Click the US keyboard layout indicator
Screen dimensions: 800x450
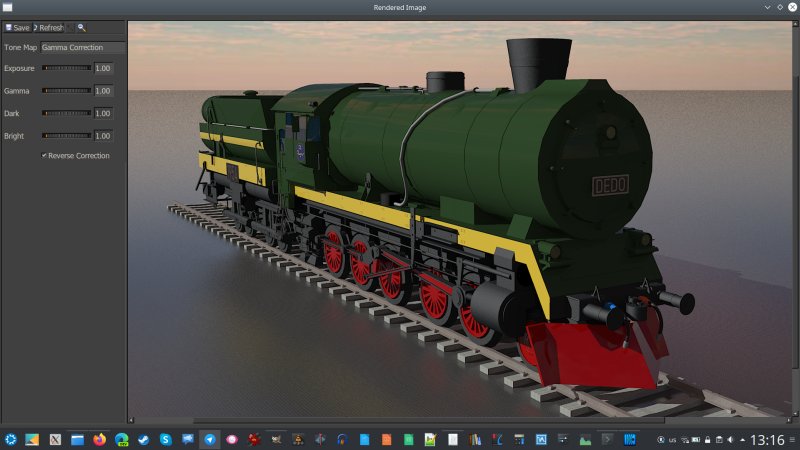coord(672,440)
